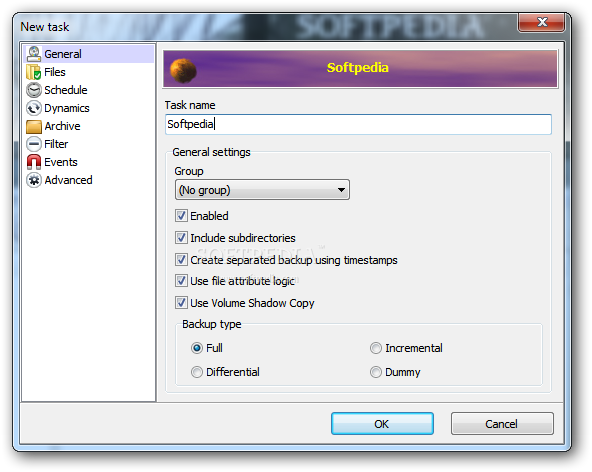The height and width of the screenshot is (472, 592).
Task: Open the Schedule section label
Action: coord(66,90)
